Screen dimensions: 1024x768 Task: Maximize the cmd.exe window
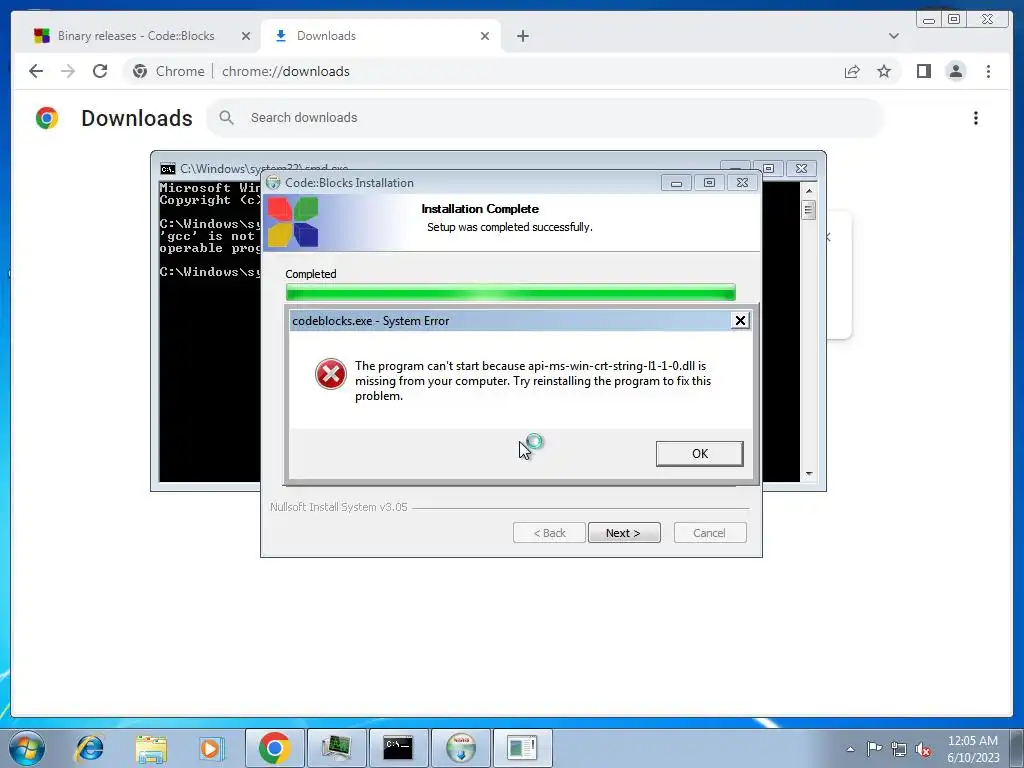[x=769, y=168]
